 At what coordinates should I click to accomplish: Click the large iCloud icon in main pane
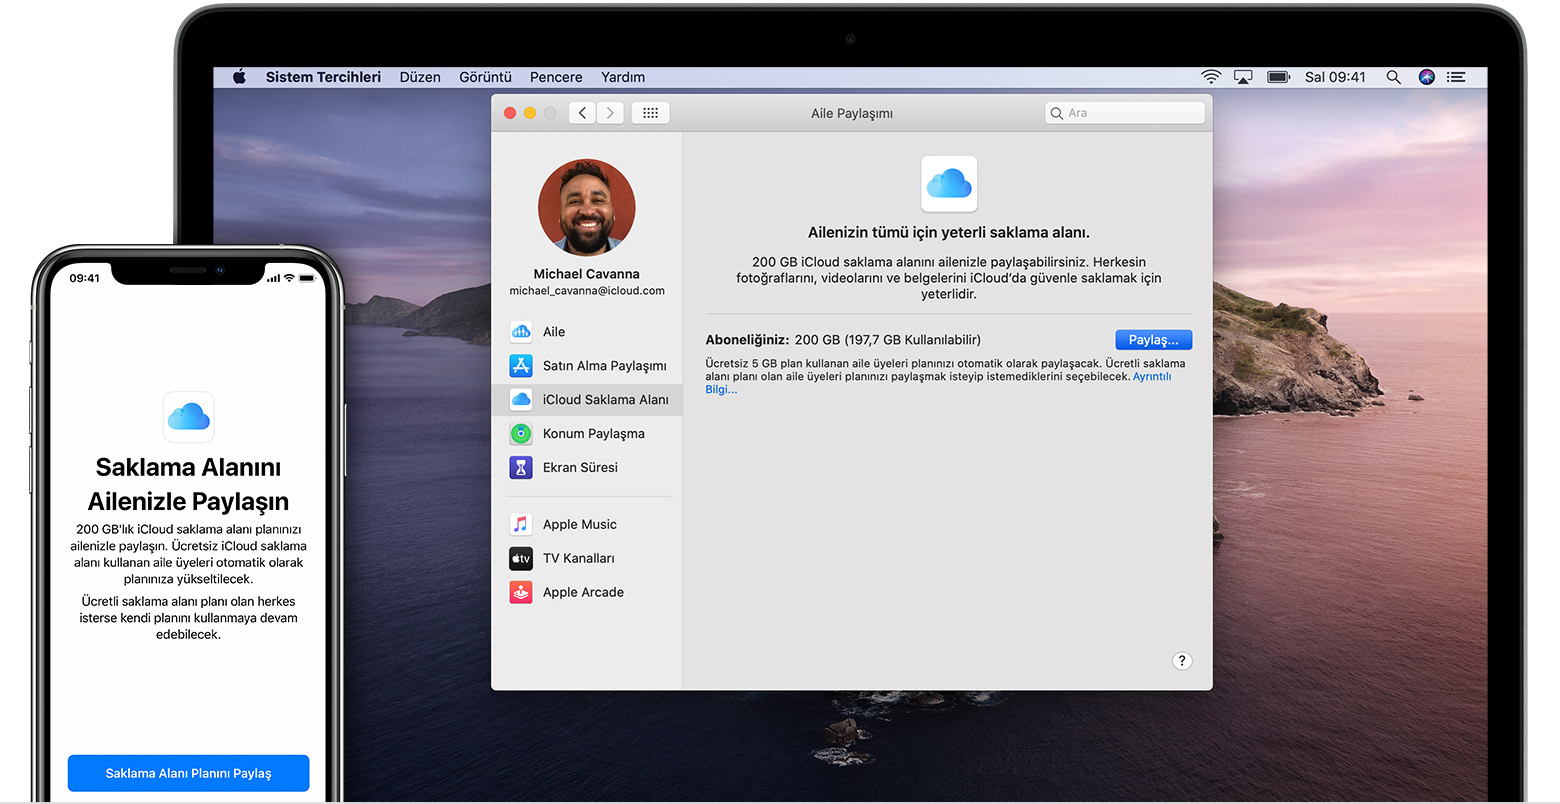coord(949,184)
